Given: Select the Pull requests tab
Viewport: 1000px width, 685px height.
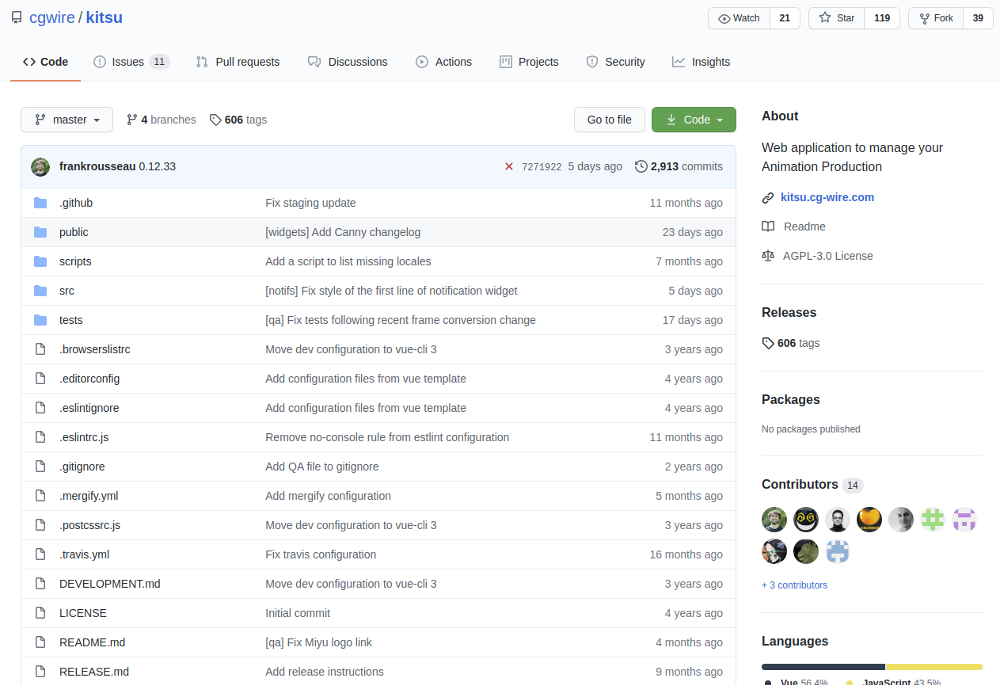Looking at the screenshot, I should 237,61.
